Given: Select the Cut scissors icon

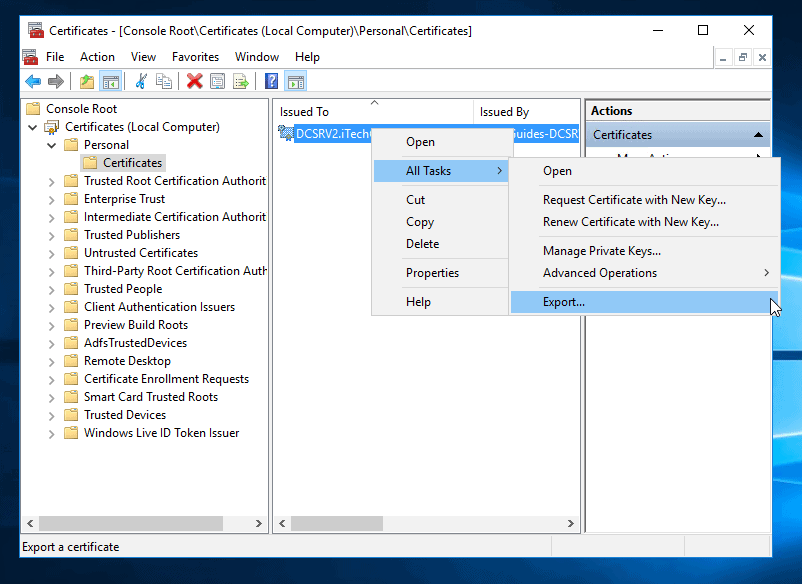Looking at the screenshot, I should 140,81.
